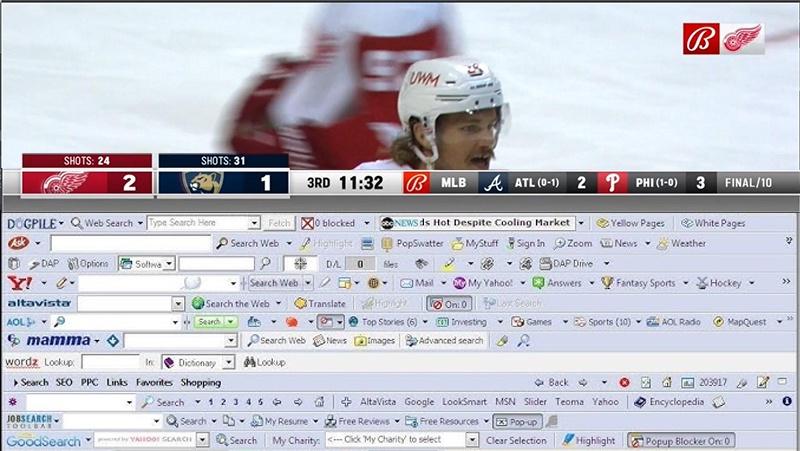Screen dimensions: 800x451
Task: Select the Teoma search engine link
Action: pos(569,402)
